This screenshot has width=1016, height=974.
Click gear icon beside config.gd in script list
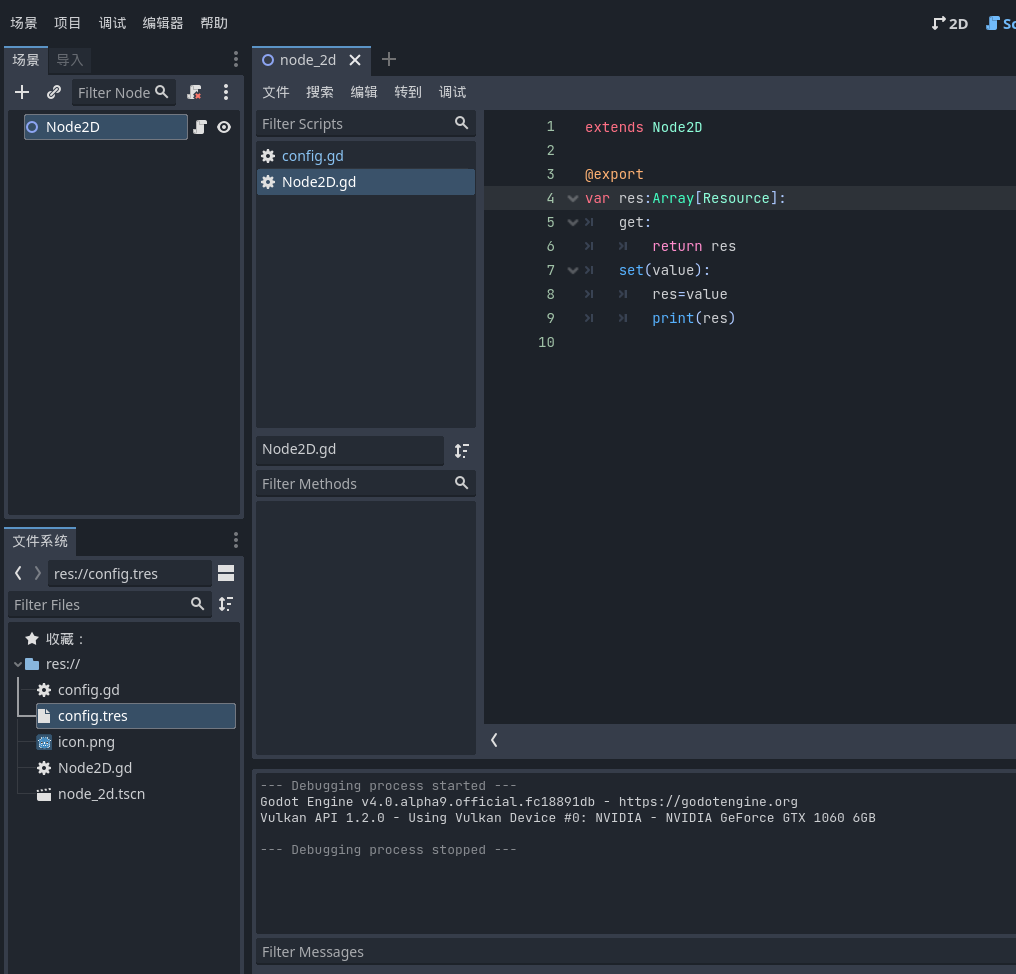[268, 156]
